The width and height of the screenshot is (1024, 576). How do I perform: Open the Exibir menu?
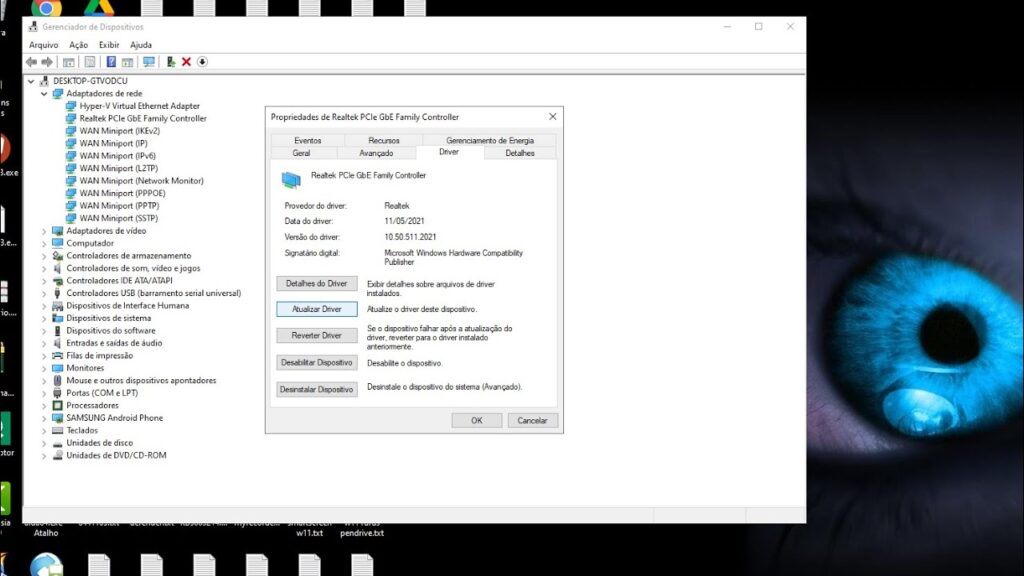pos(109,45)
